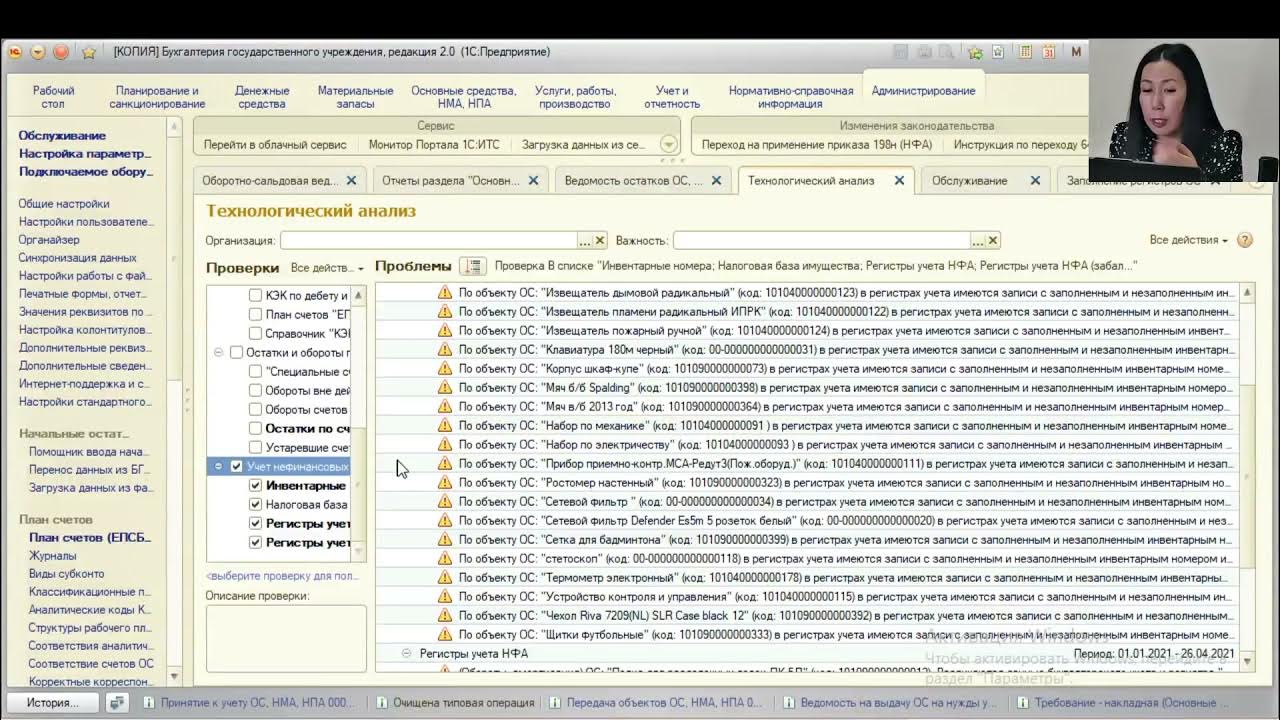The image size is (1280, 720).
Task: Click the problems list scroll-up arrow
Action: (x=1246, y=293)
